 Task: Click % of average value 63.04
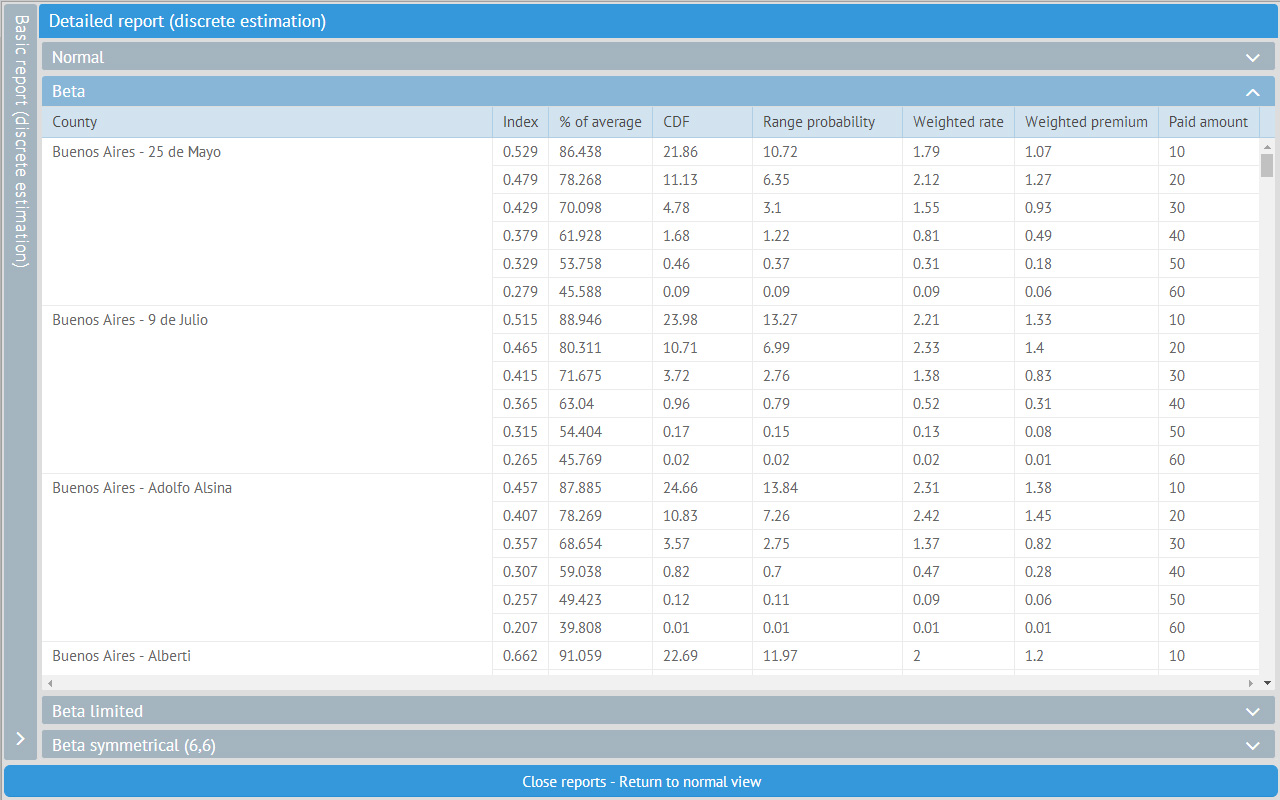577,404
